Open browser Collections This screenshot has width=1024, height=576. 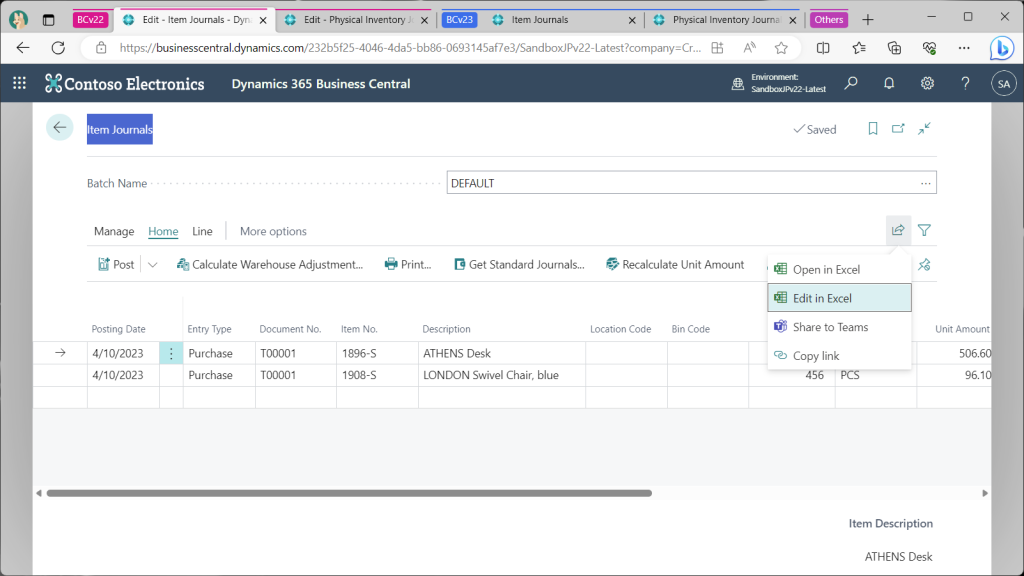click(x=894, y=48)
